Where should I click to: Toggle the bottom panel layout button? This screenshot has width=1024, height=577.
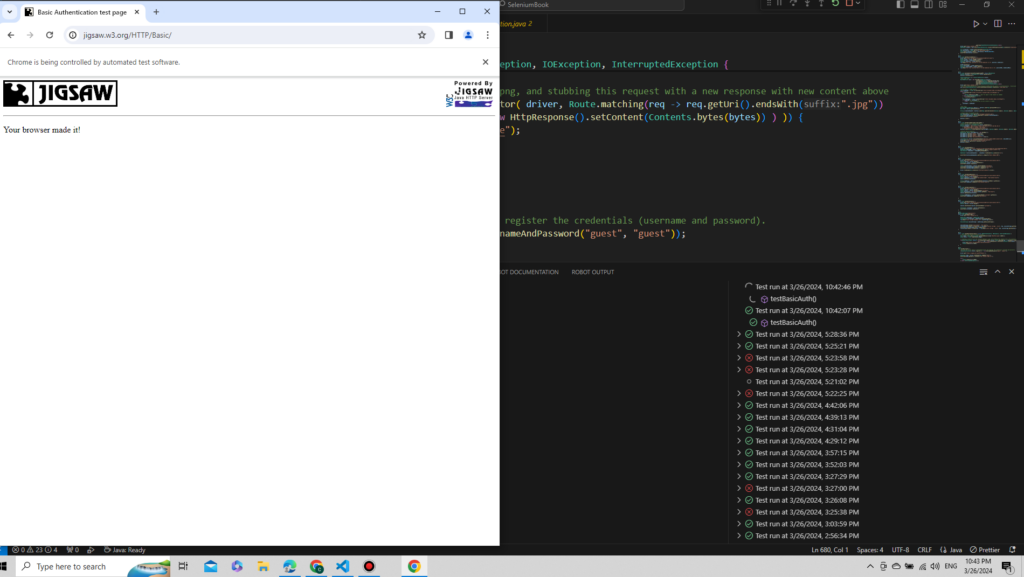click(913, 4)
